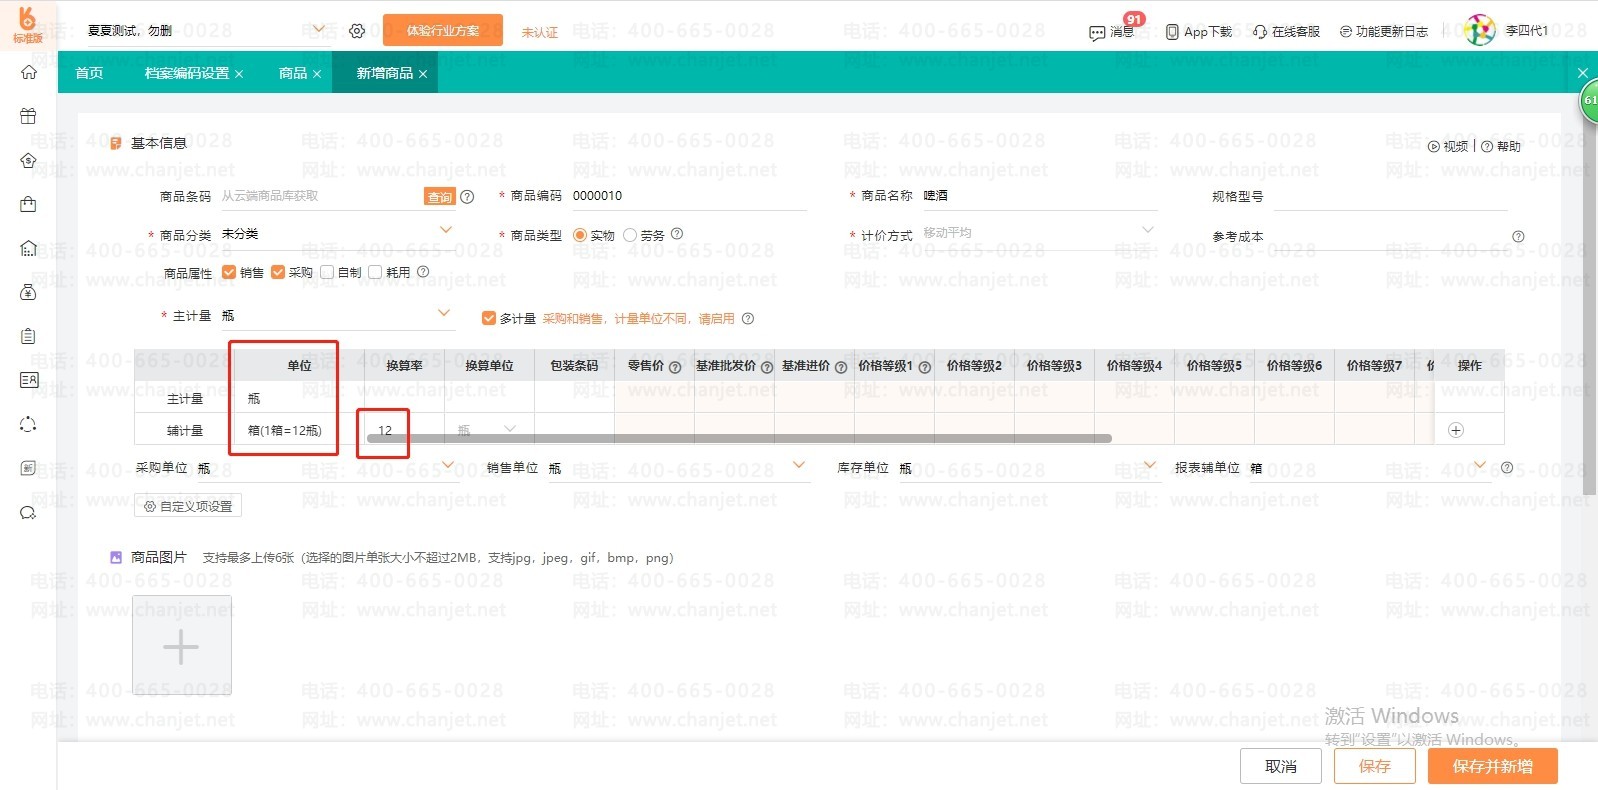Open the 消息 message notifications
Viewport: 1598px width, 790px height.
(1111, 32)
